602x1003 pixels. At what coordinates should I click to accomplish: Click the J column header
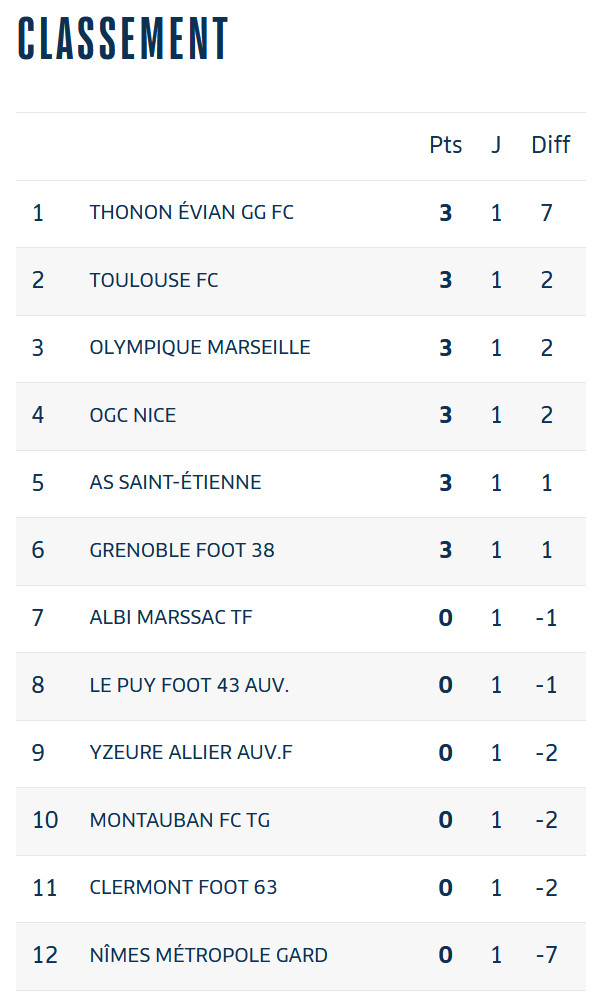496,145
